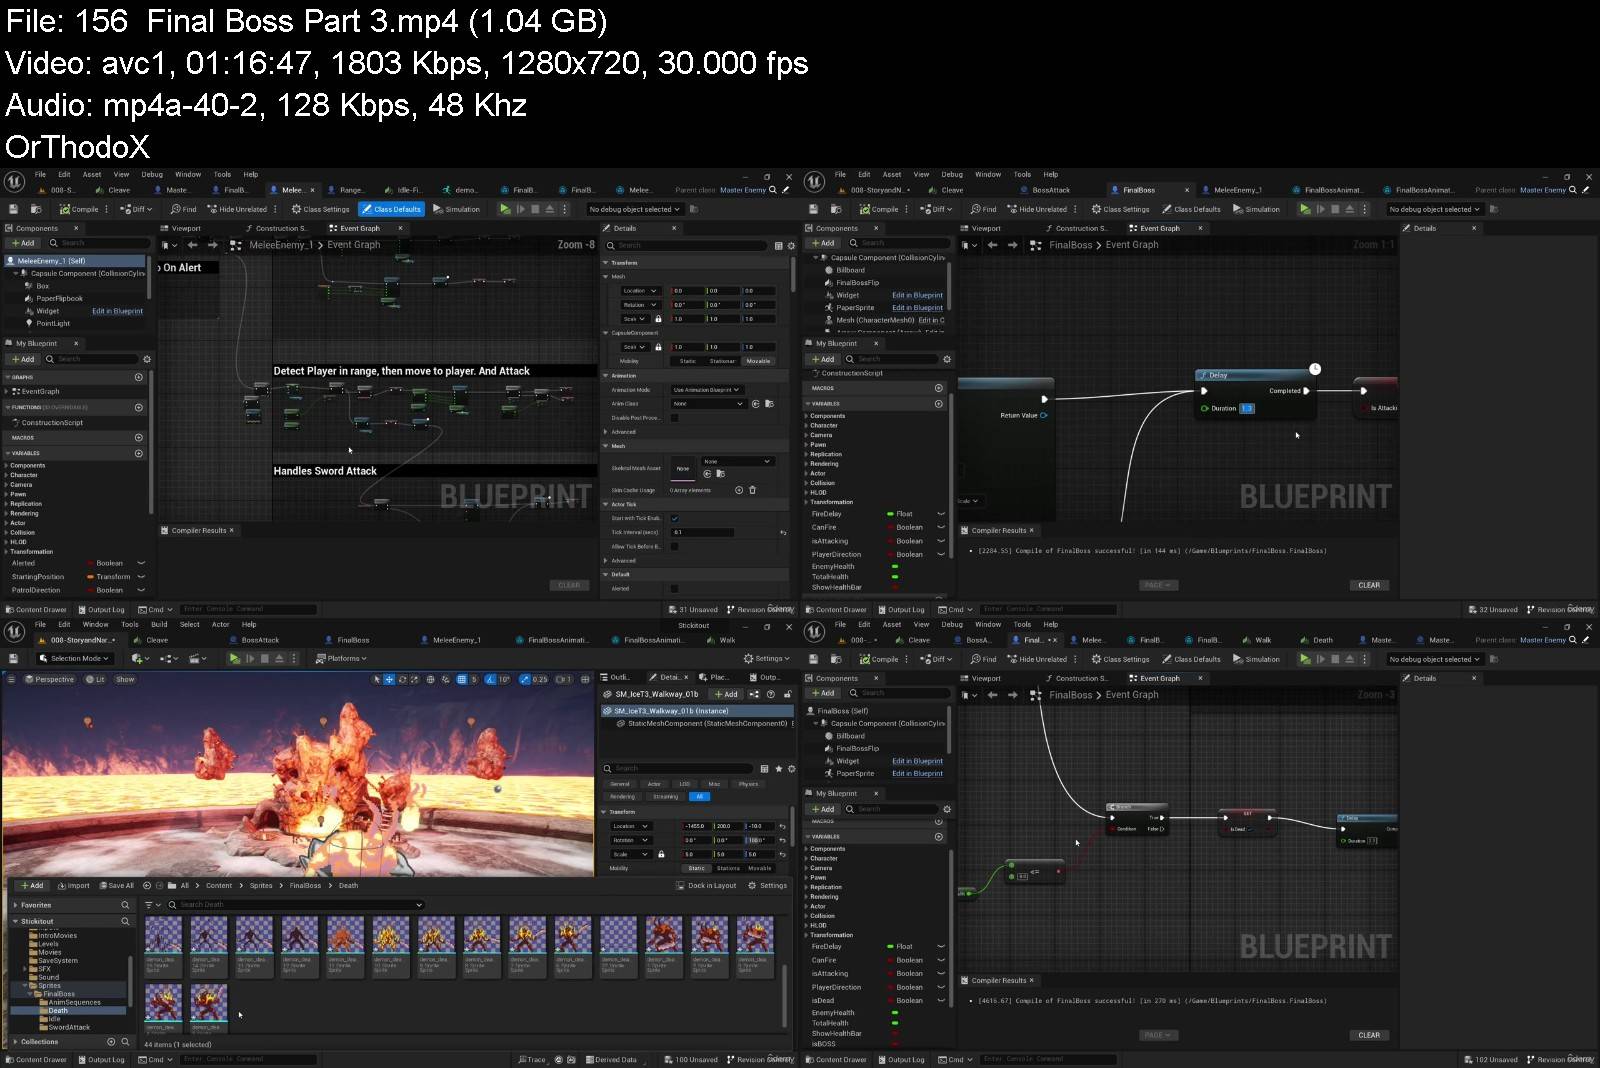Toggle the Disable Post Process checkbox

674,418
